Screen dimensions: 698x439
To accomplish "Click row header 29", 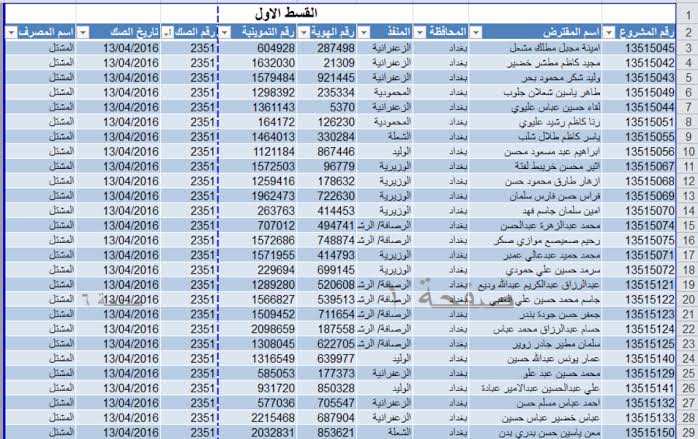I will [687, 432].
